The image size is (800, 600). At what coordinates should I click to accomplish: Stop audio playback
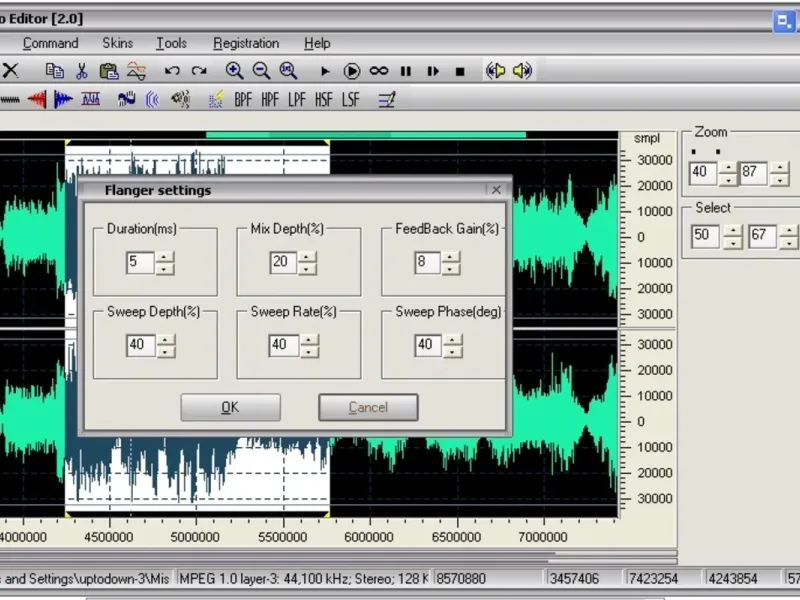point(460,71)
